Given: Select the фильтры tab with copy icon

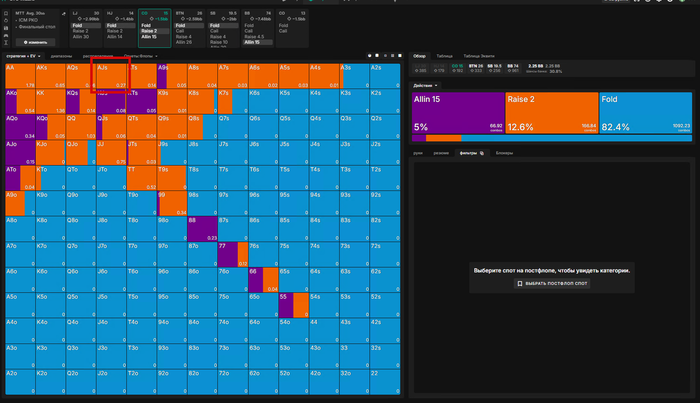Looking at the screenshot, I should point(471,153).
